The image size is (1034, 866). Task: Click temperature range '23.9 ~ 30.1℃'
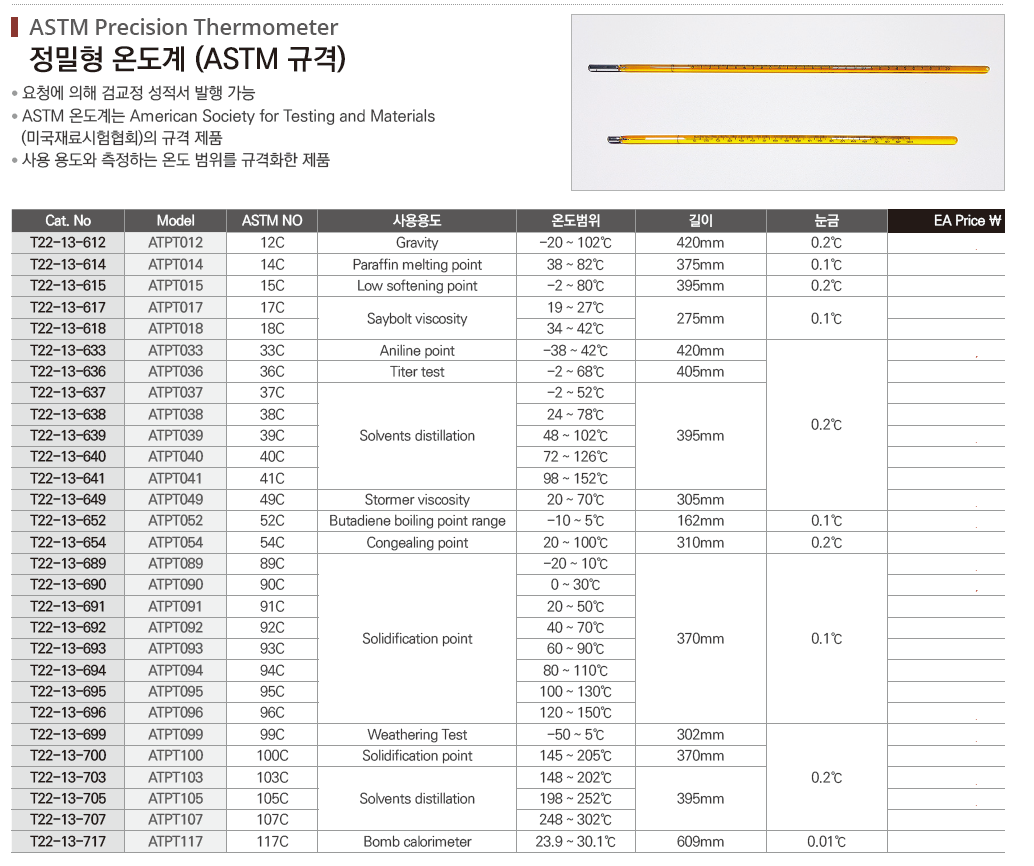[576, 841]
